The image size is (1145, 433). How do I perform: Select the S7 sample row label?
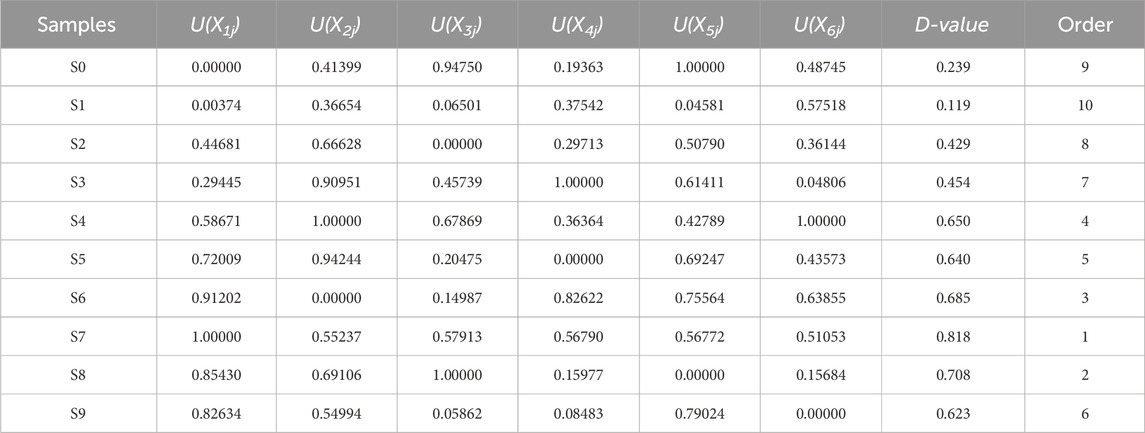78,337
